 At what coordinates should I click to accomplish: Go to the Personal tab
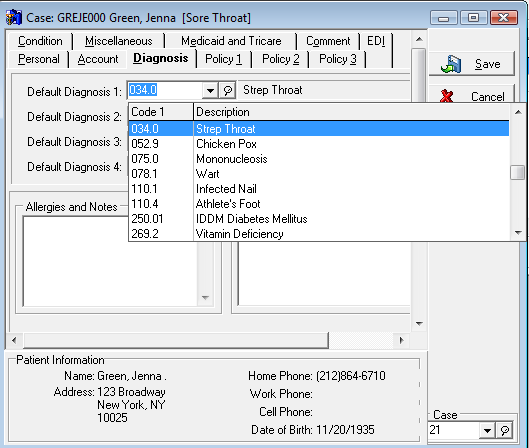point(39,59)
